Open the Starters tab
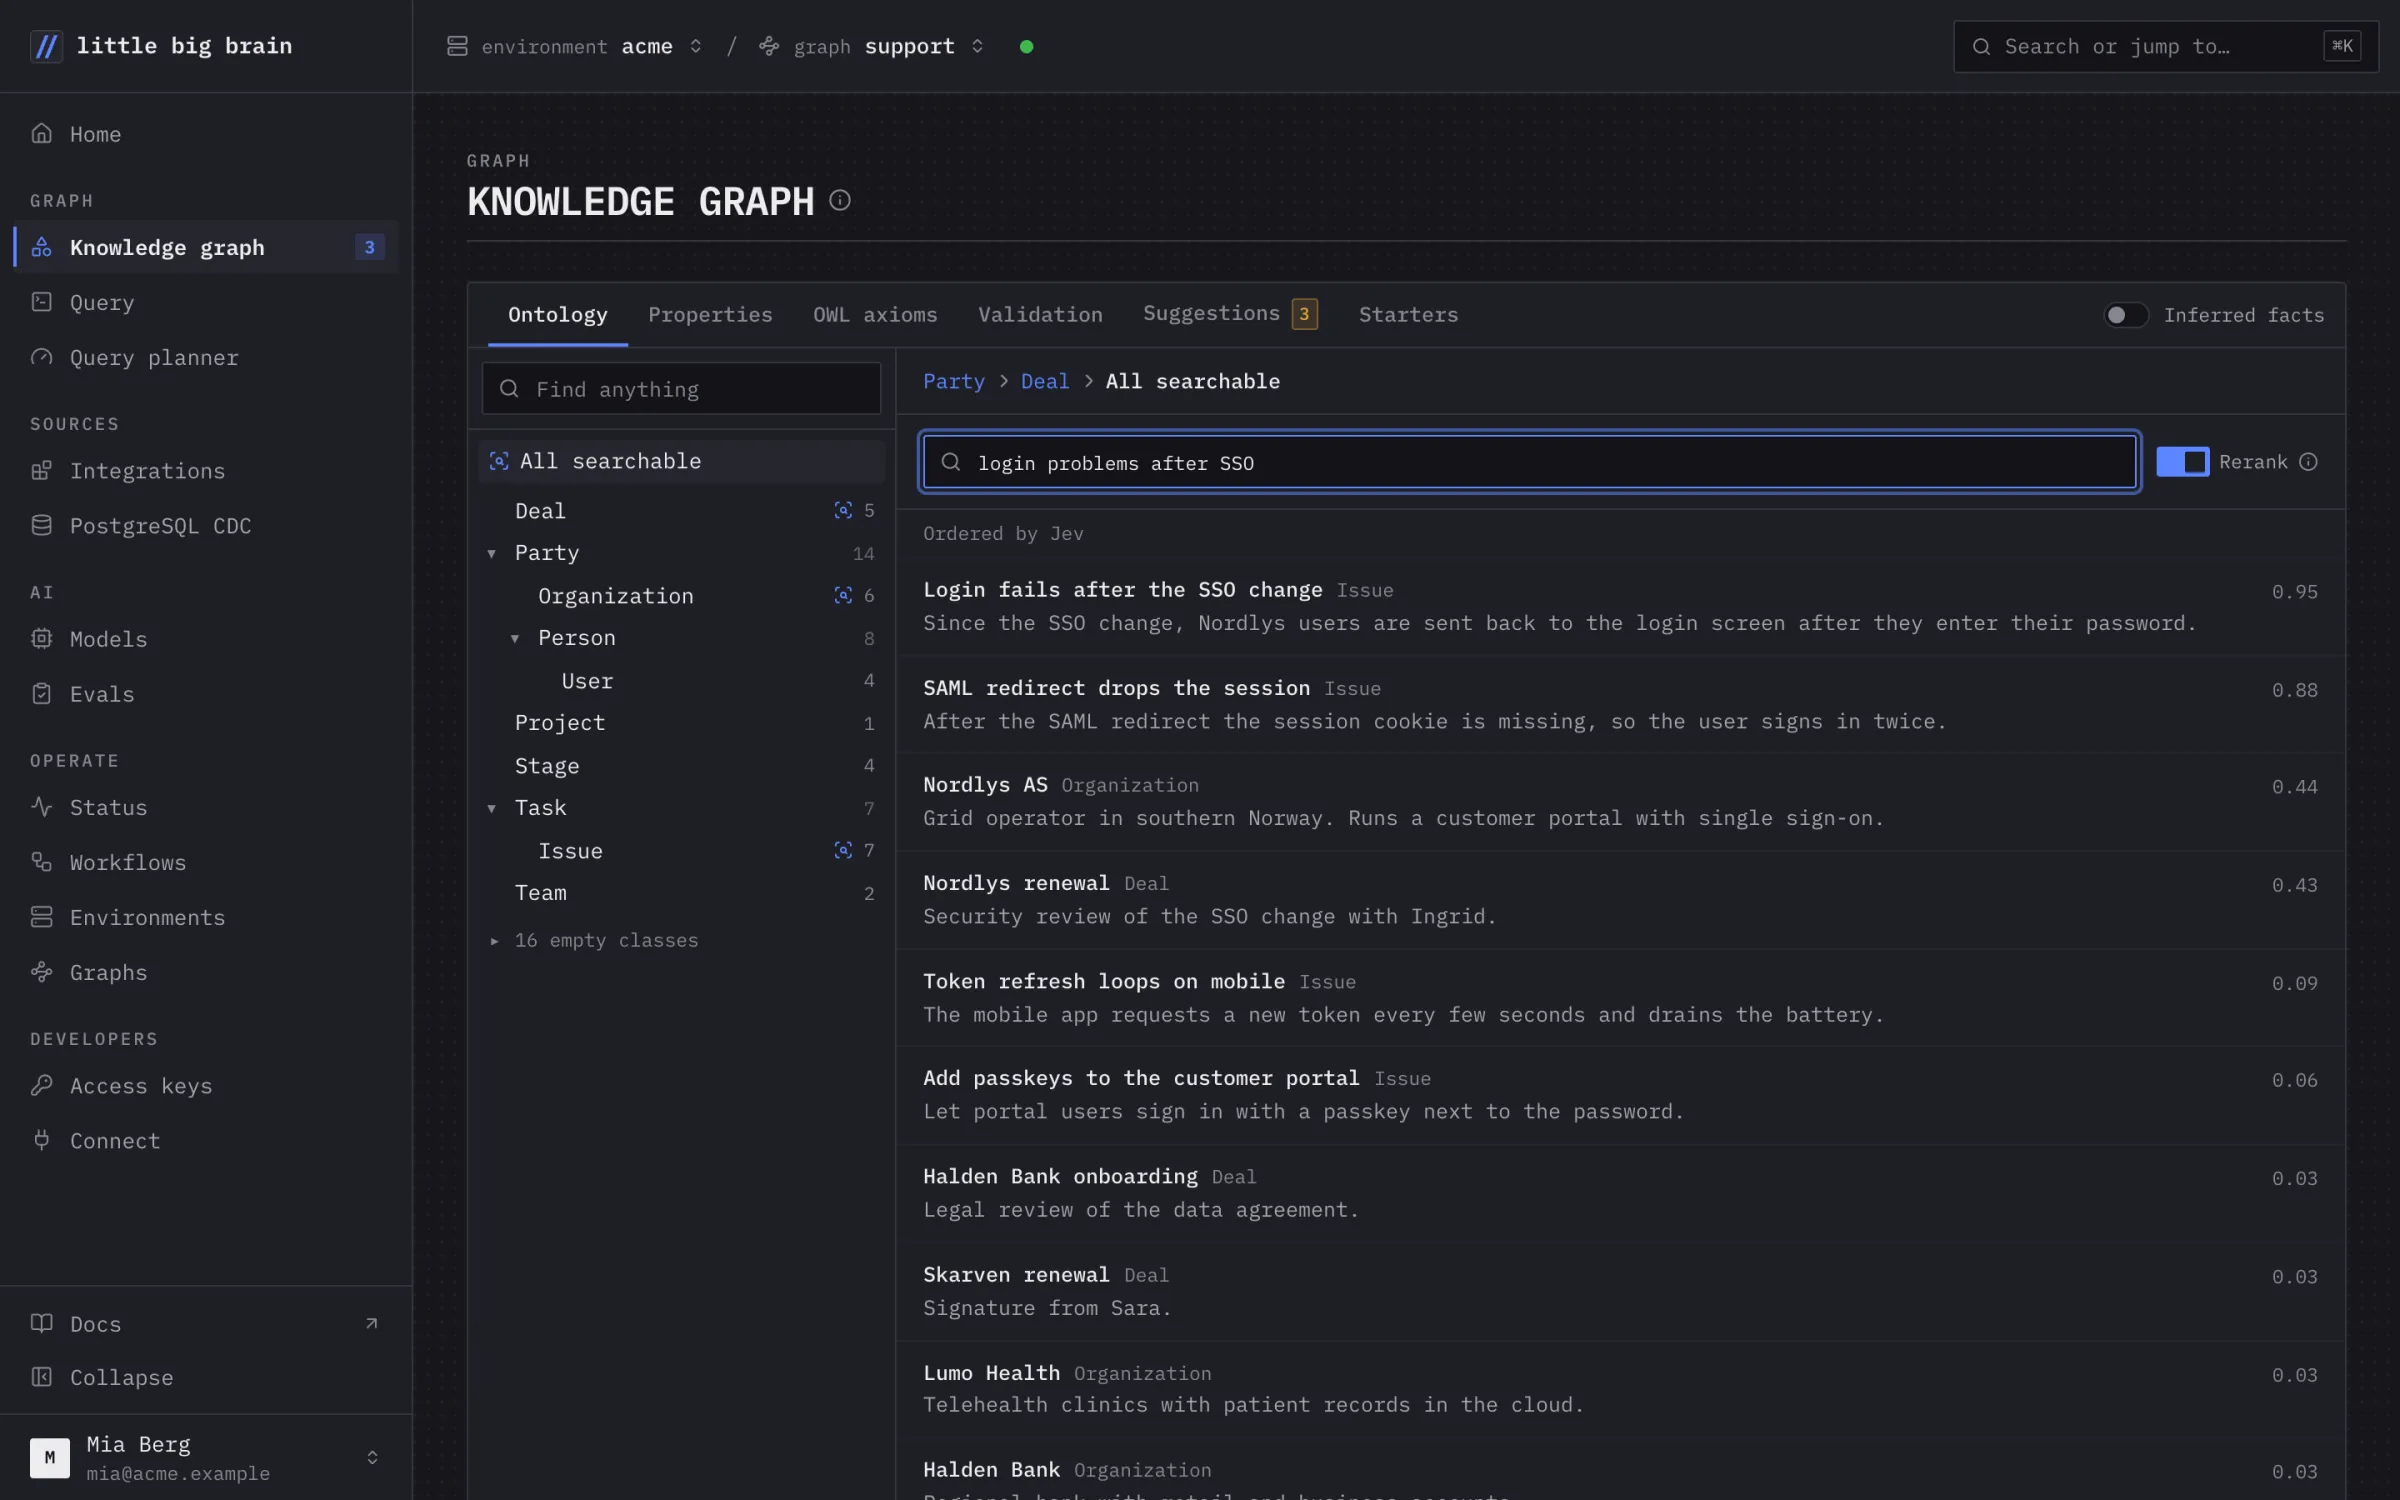 [1408, 315]
